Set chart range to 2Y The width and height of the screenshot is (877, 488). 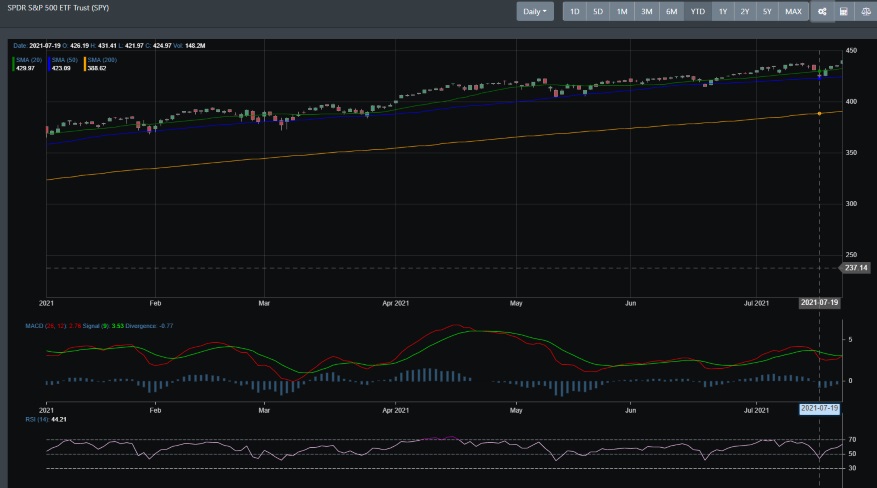(x=745, y=12)
